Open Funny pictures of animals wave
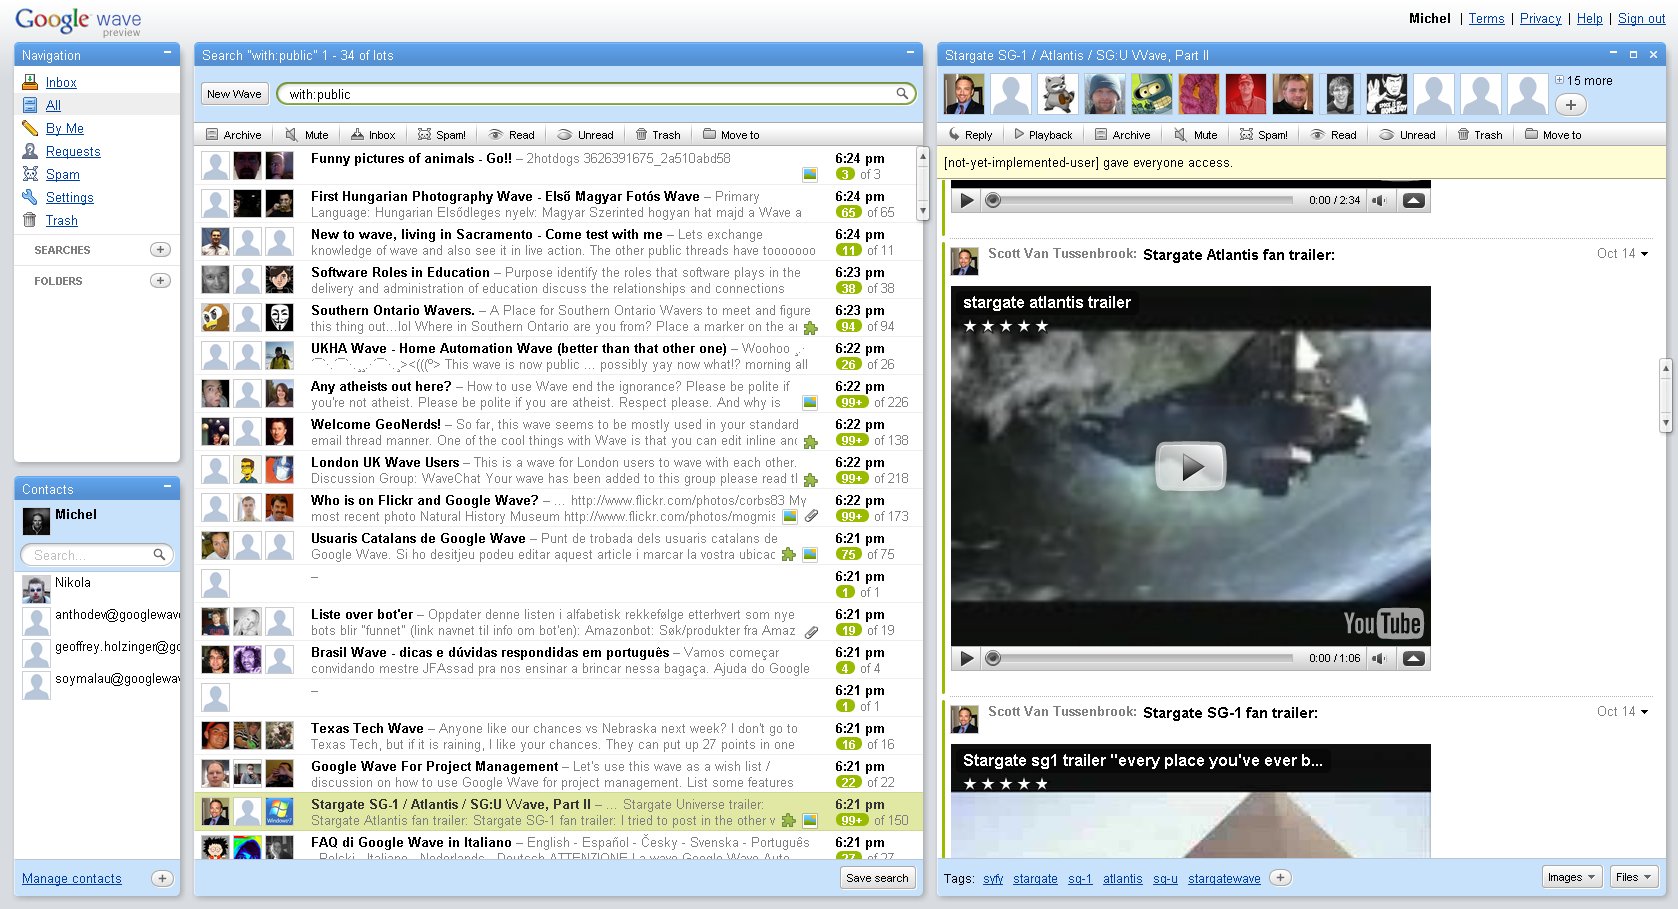This screenshot has height=909, width=1678. tap(556, 166)
